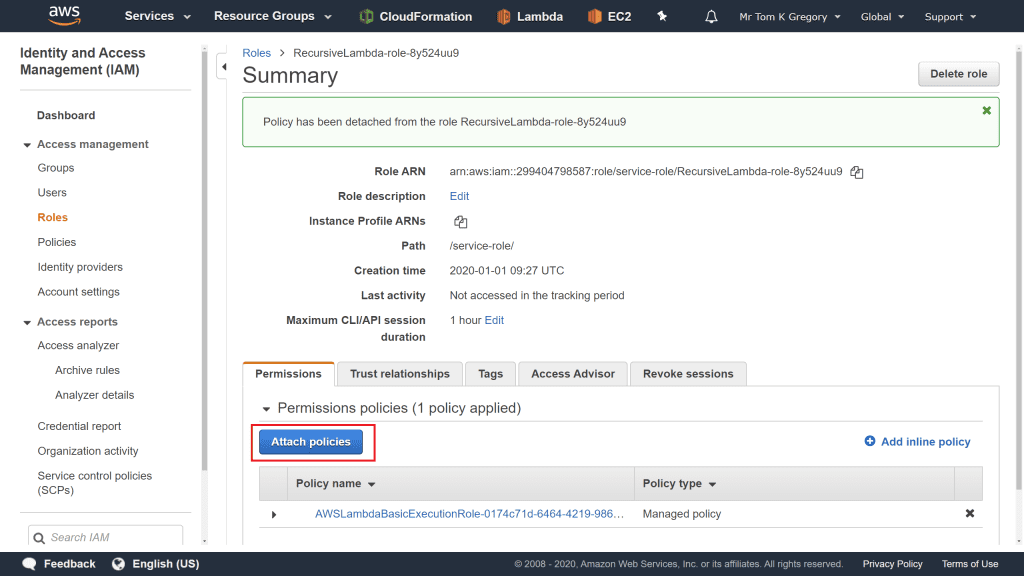Copy the Instance Profile ARNs value
The height and width of the screenshot is (576, 1024).
(x=460, y=222)
